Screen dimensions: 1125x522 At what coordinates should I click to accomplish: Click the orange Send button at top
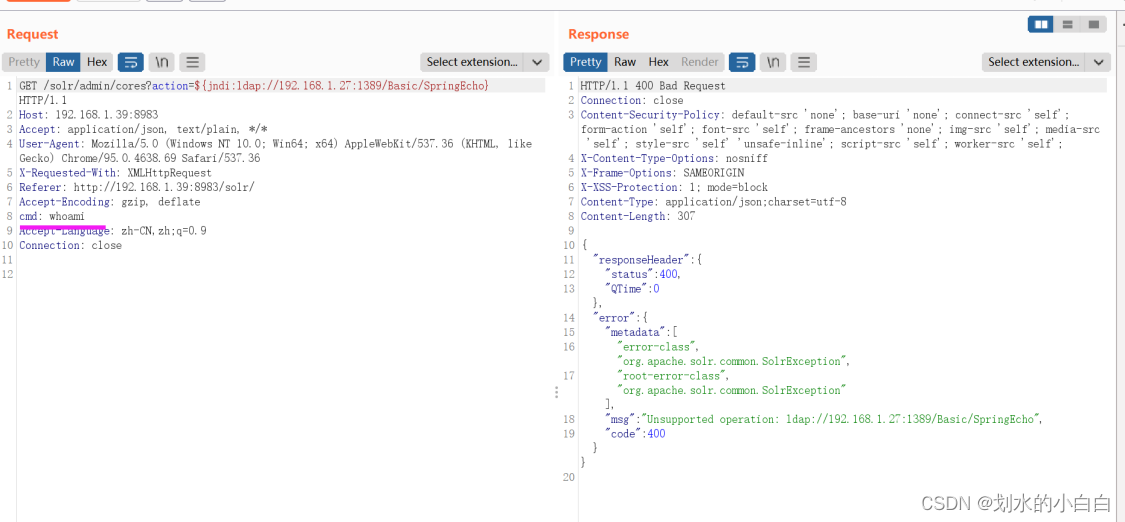coord(39,1)
